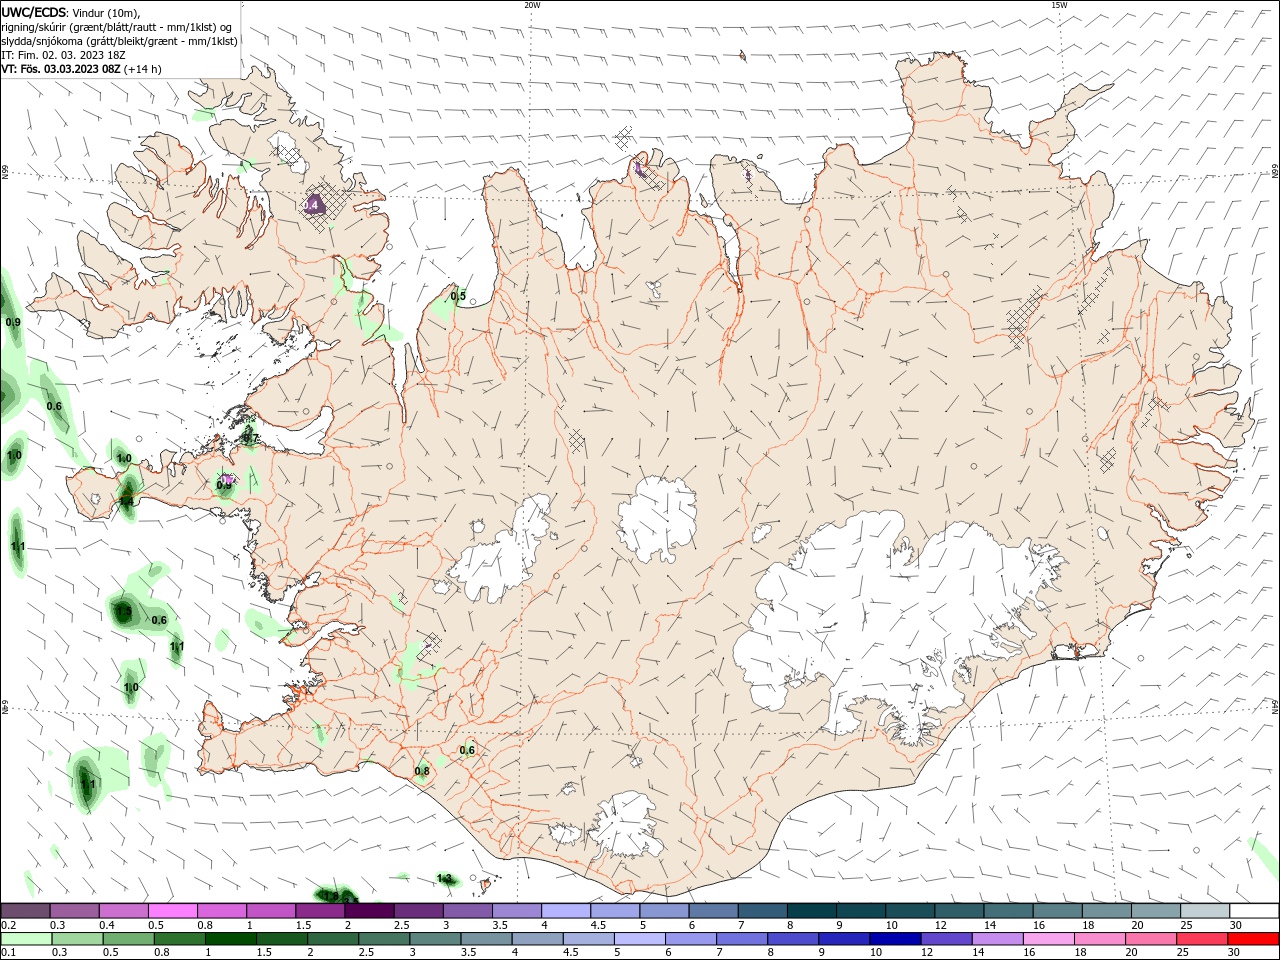The image size is (1280, 960).
Task: Click the '0.1' label under the bottom legend row
Action: (x=8, y=953)
